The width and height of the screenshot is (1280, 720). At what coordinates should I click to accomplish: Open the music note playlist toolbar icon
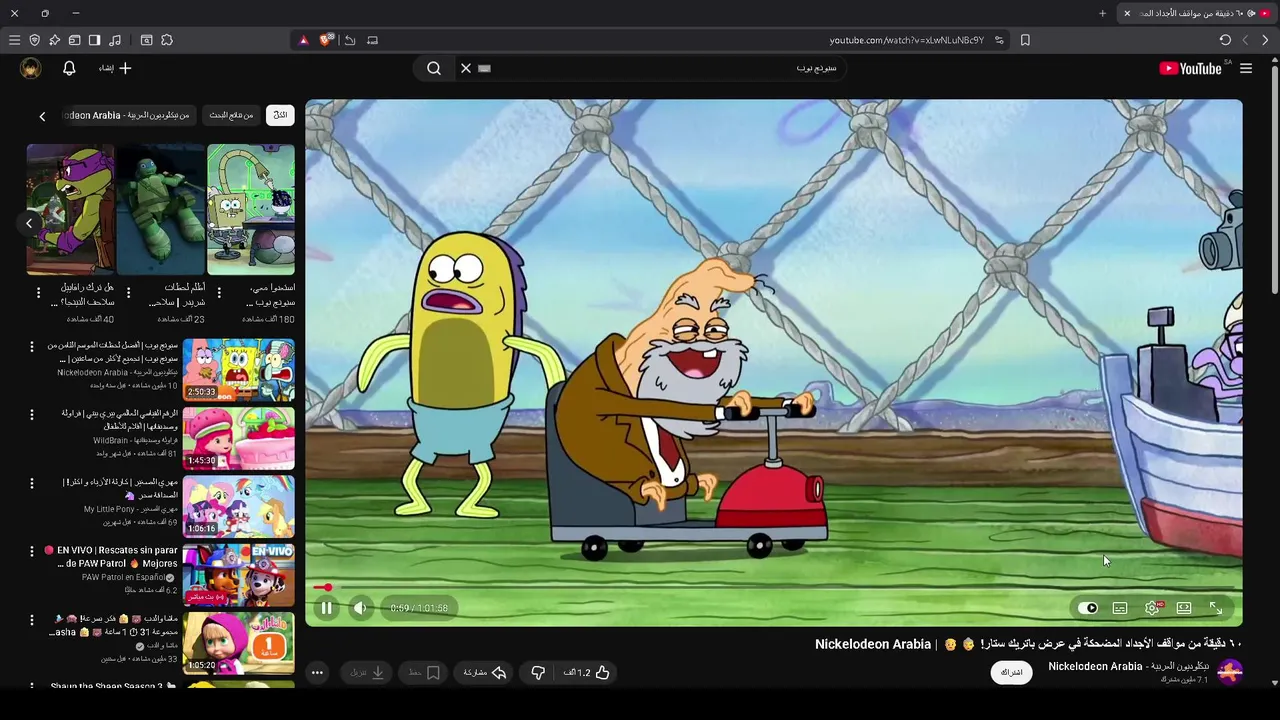pyautogui.click(x=115, y=40)
